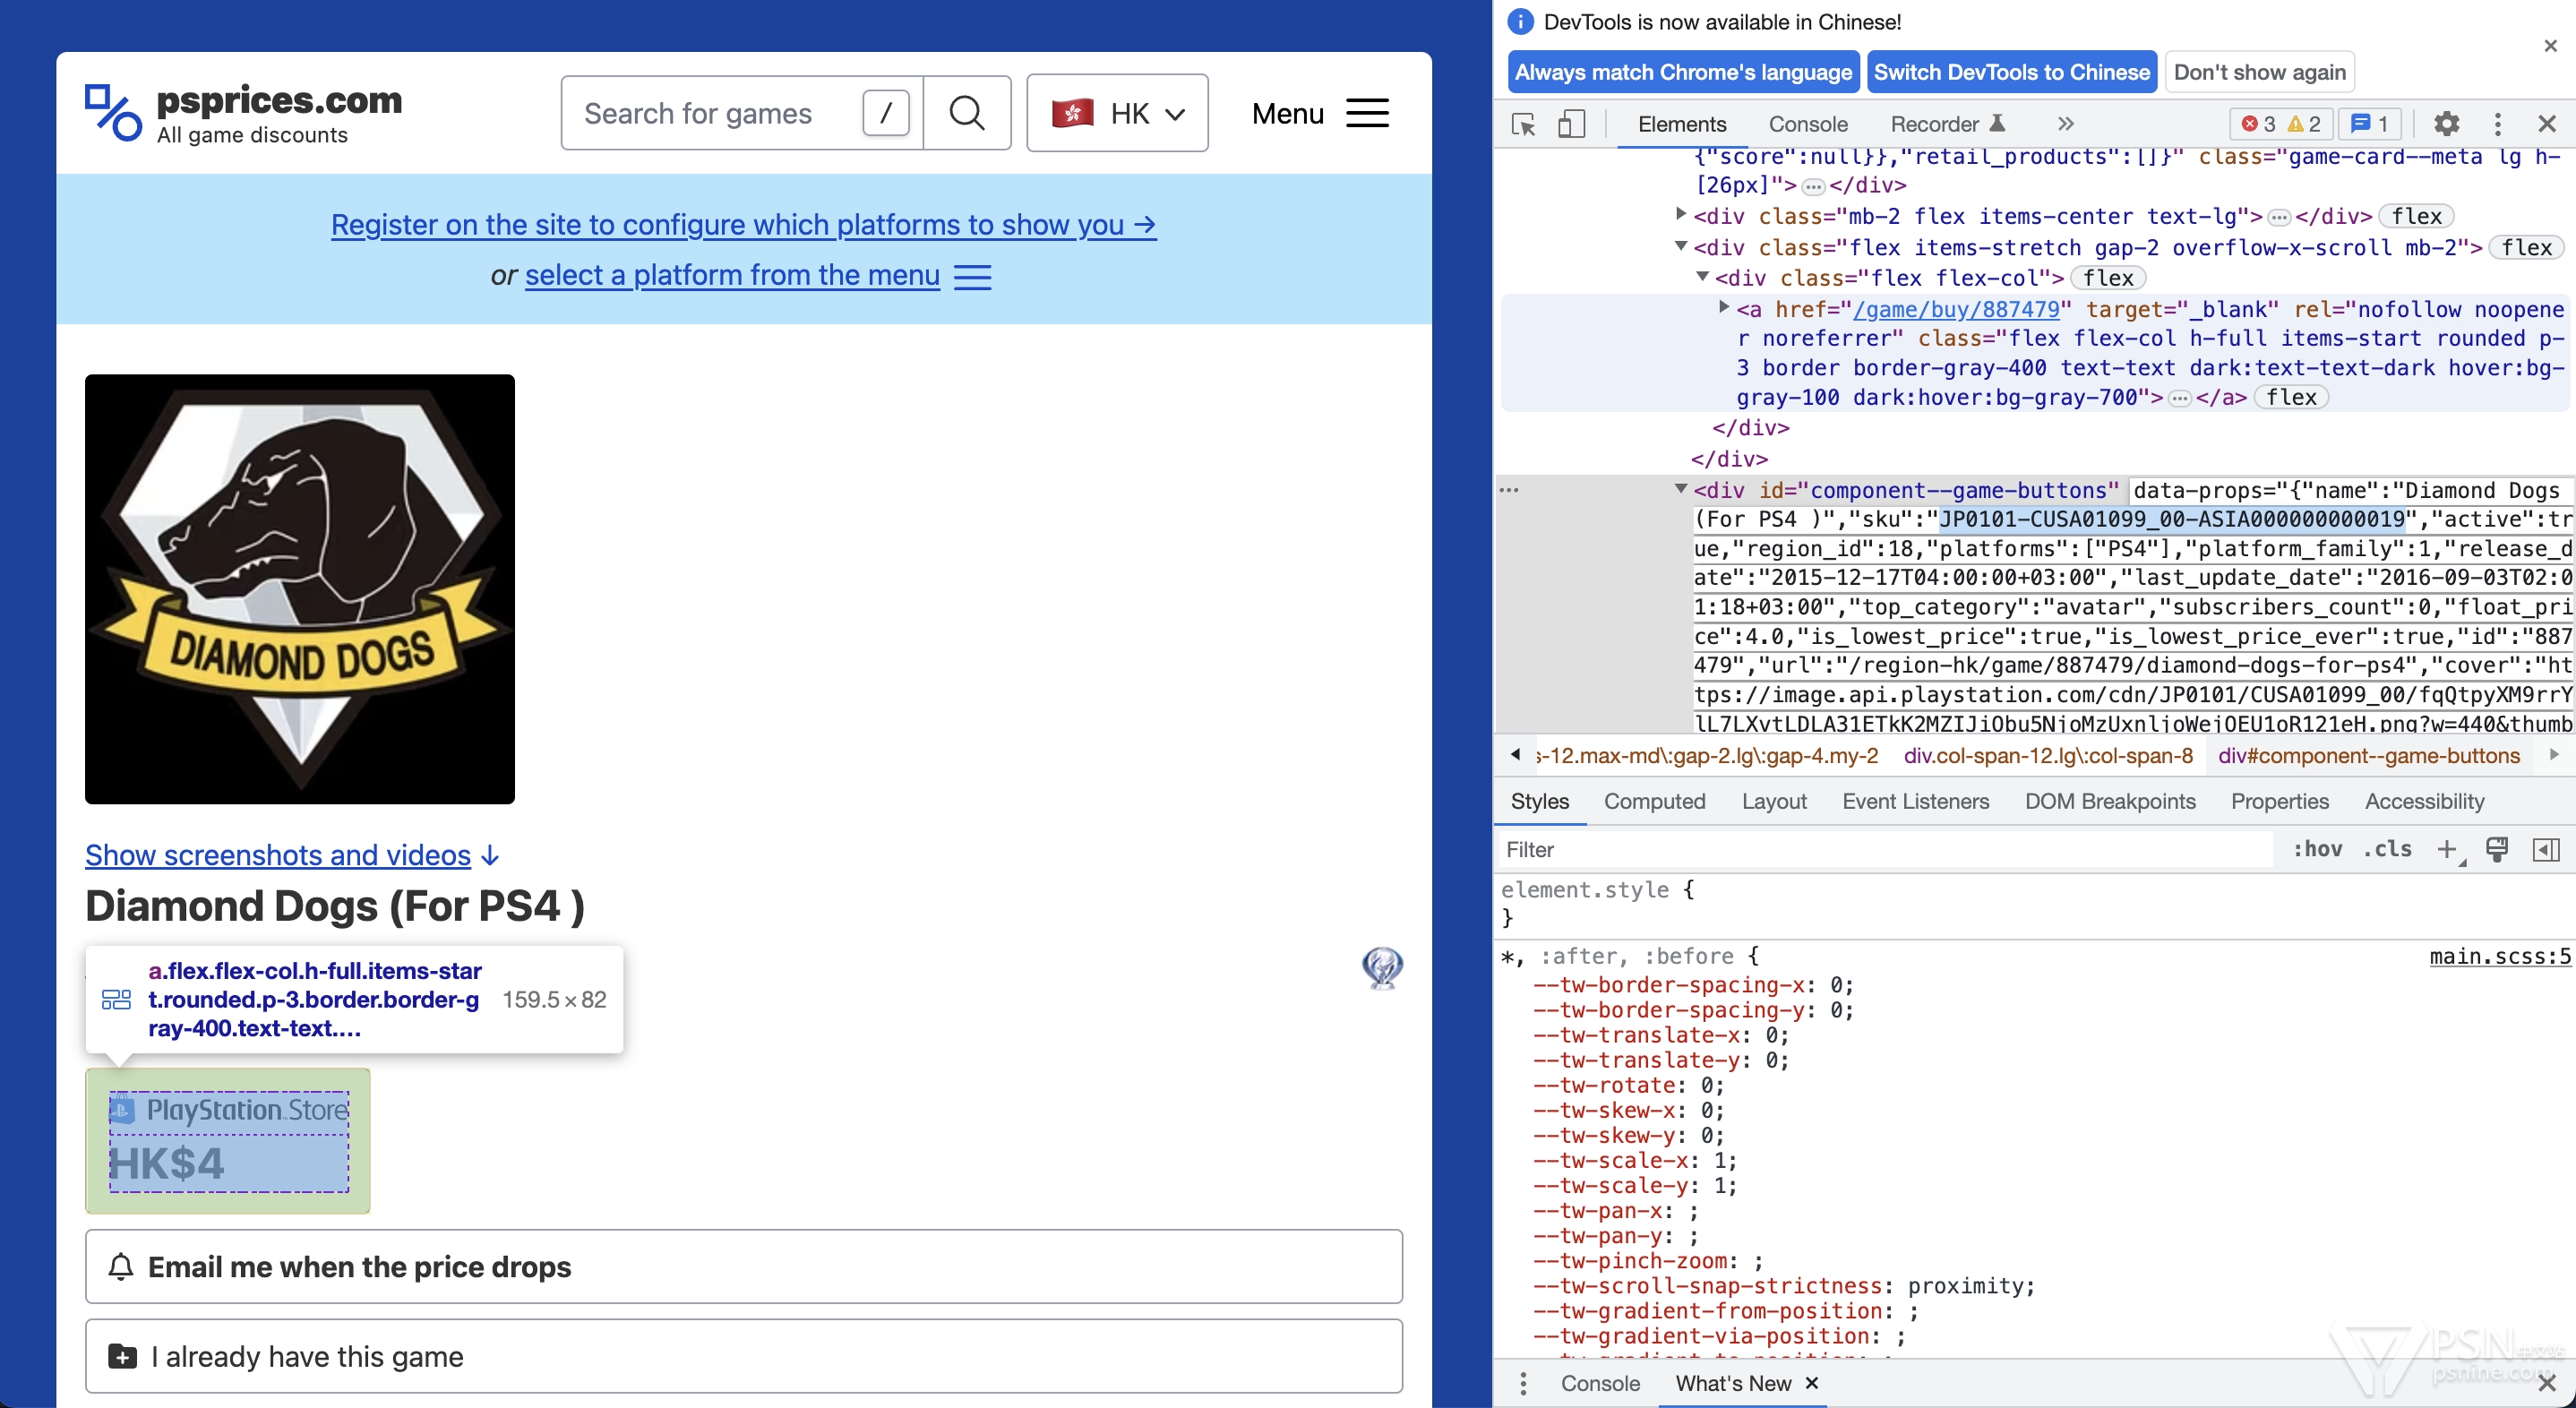Viewport: 2576px width, 1408px height.
Task: Expand collapsed content ellipsis in anchor node
Action: click(x=2179, y=398)
